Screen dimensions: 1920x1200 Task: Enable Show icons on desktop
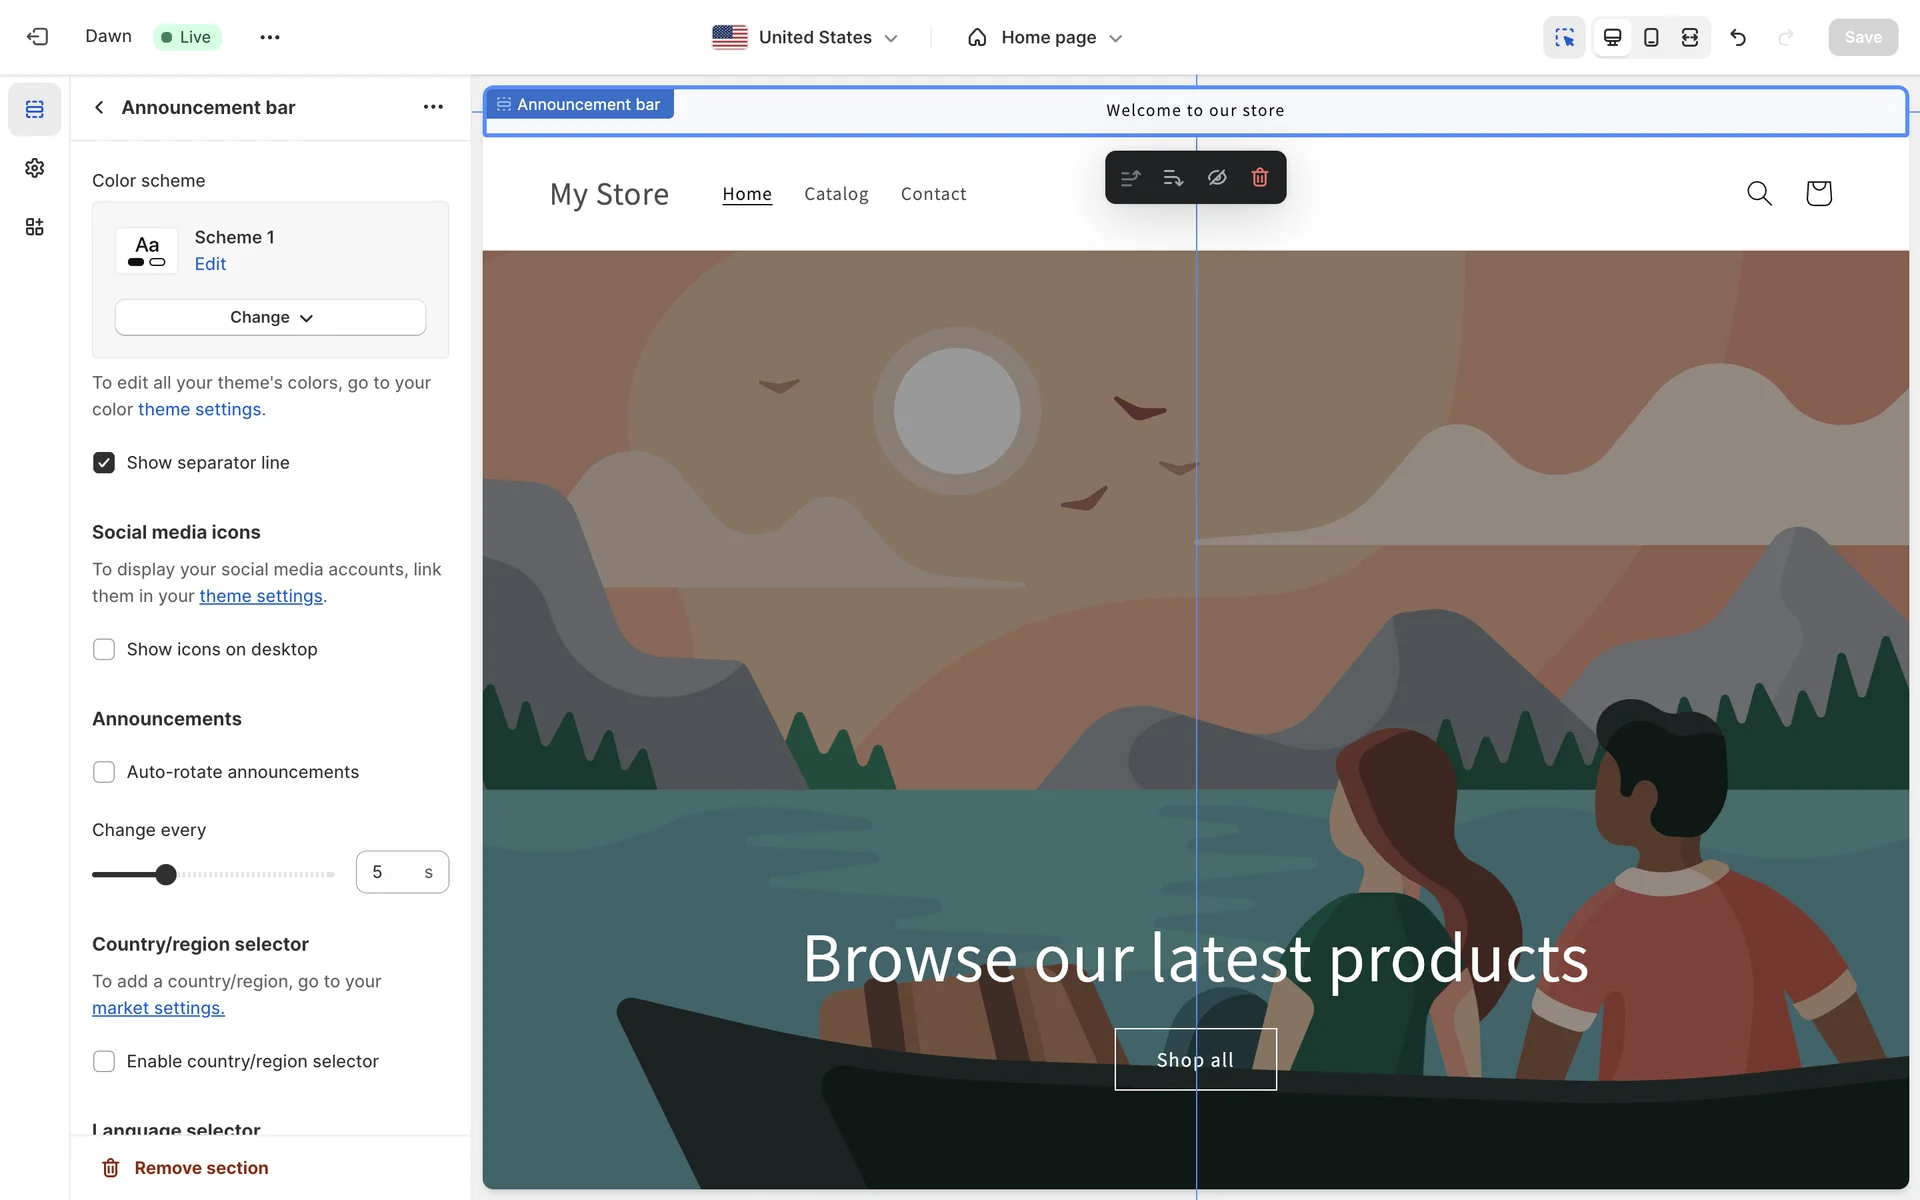tap(104, 650)
